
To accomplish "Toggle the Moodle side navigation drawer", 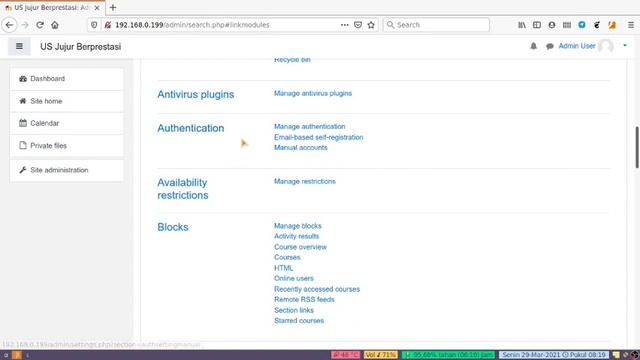I will [19, 46].
